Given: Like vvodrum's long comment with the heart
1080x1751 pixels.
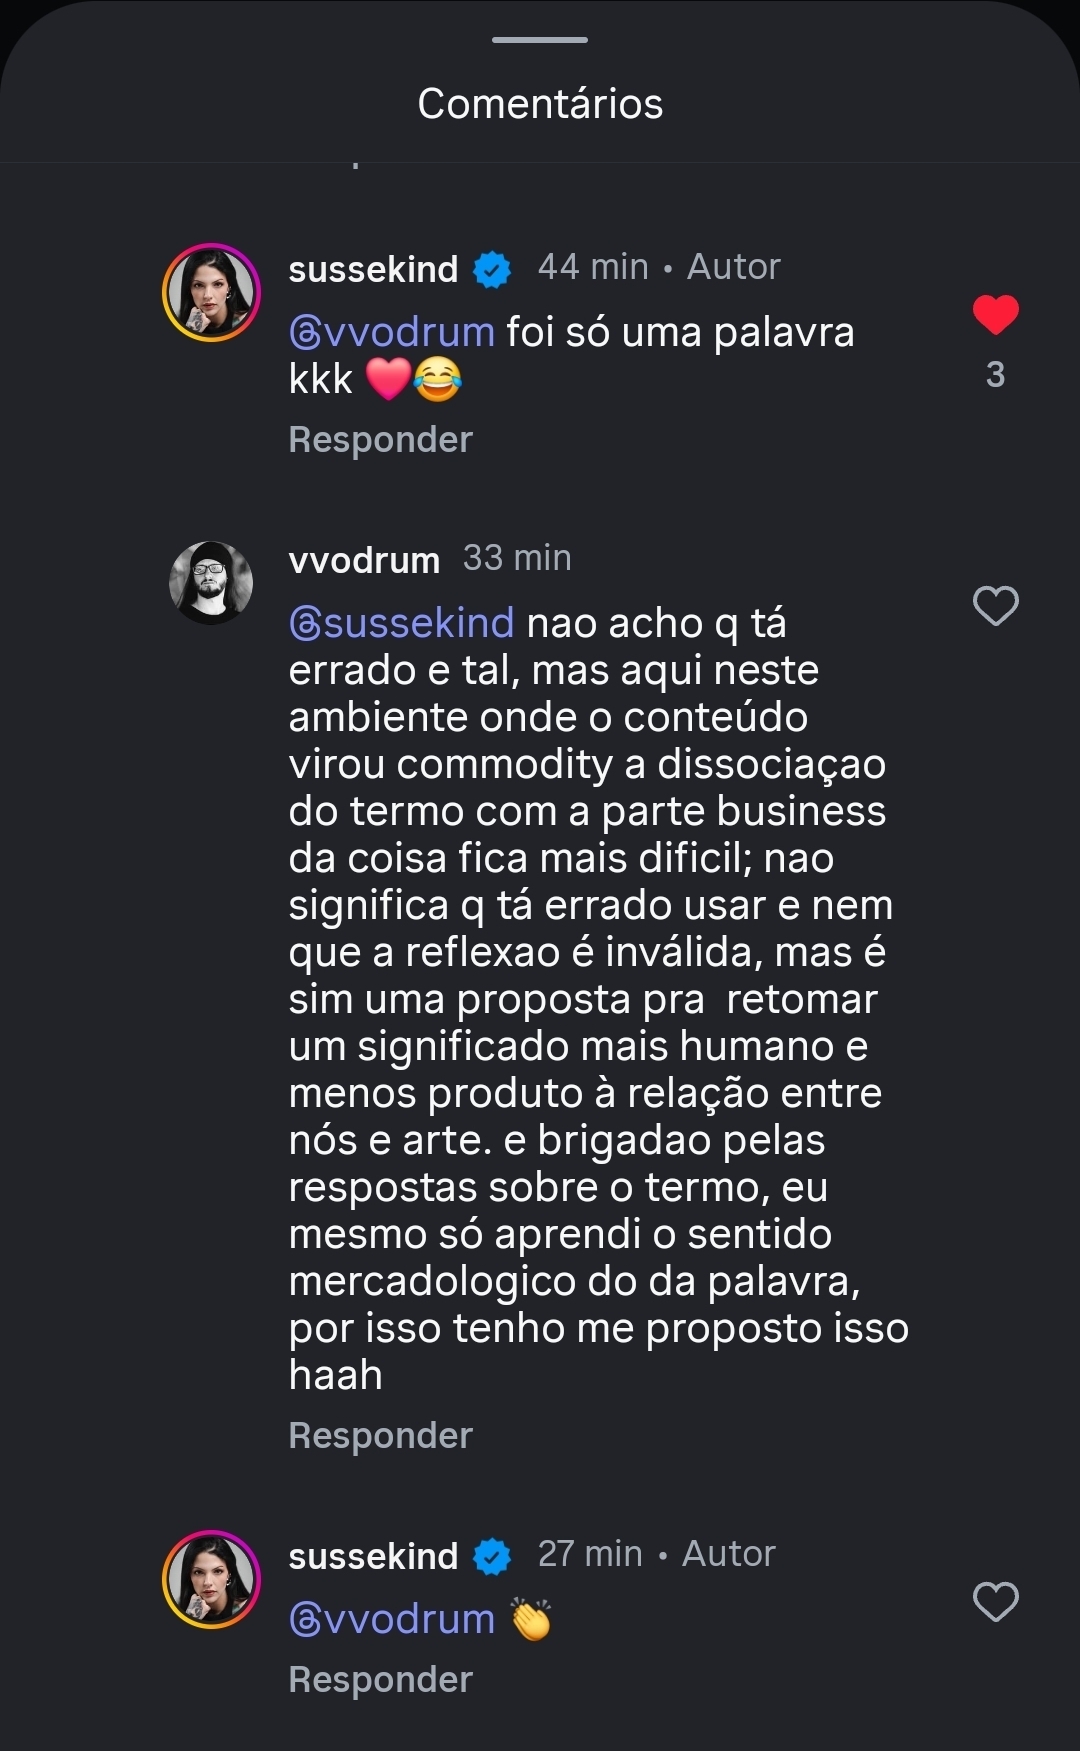Looking at the screenshot, I should click(995, 606).
